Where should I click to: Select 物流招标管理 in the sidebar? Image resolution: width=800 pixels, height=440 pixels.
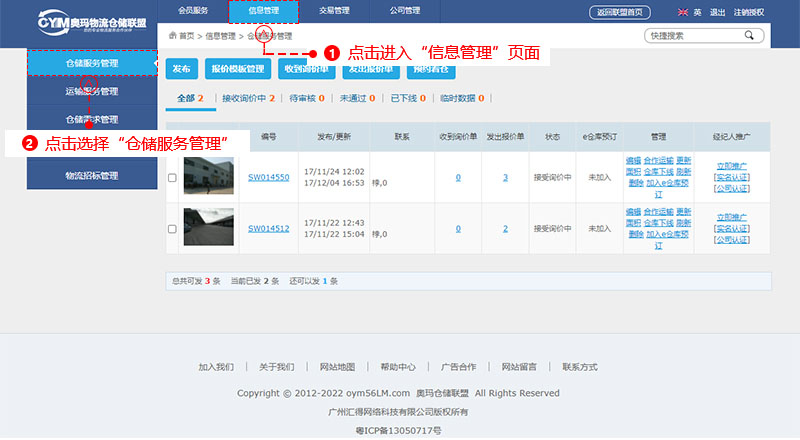pos(92,176)
